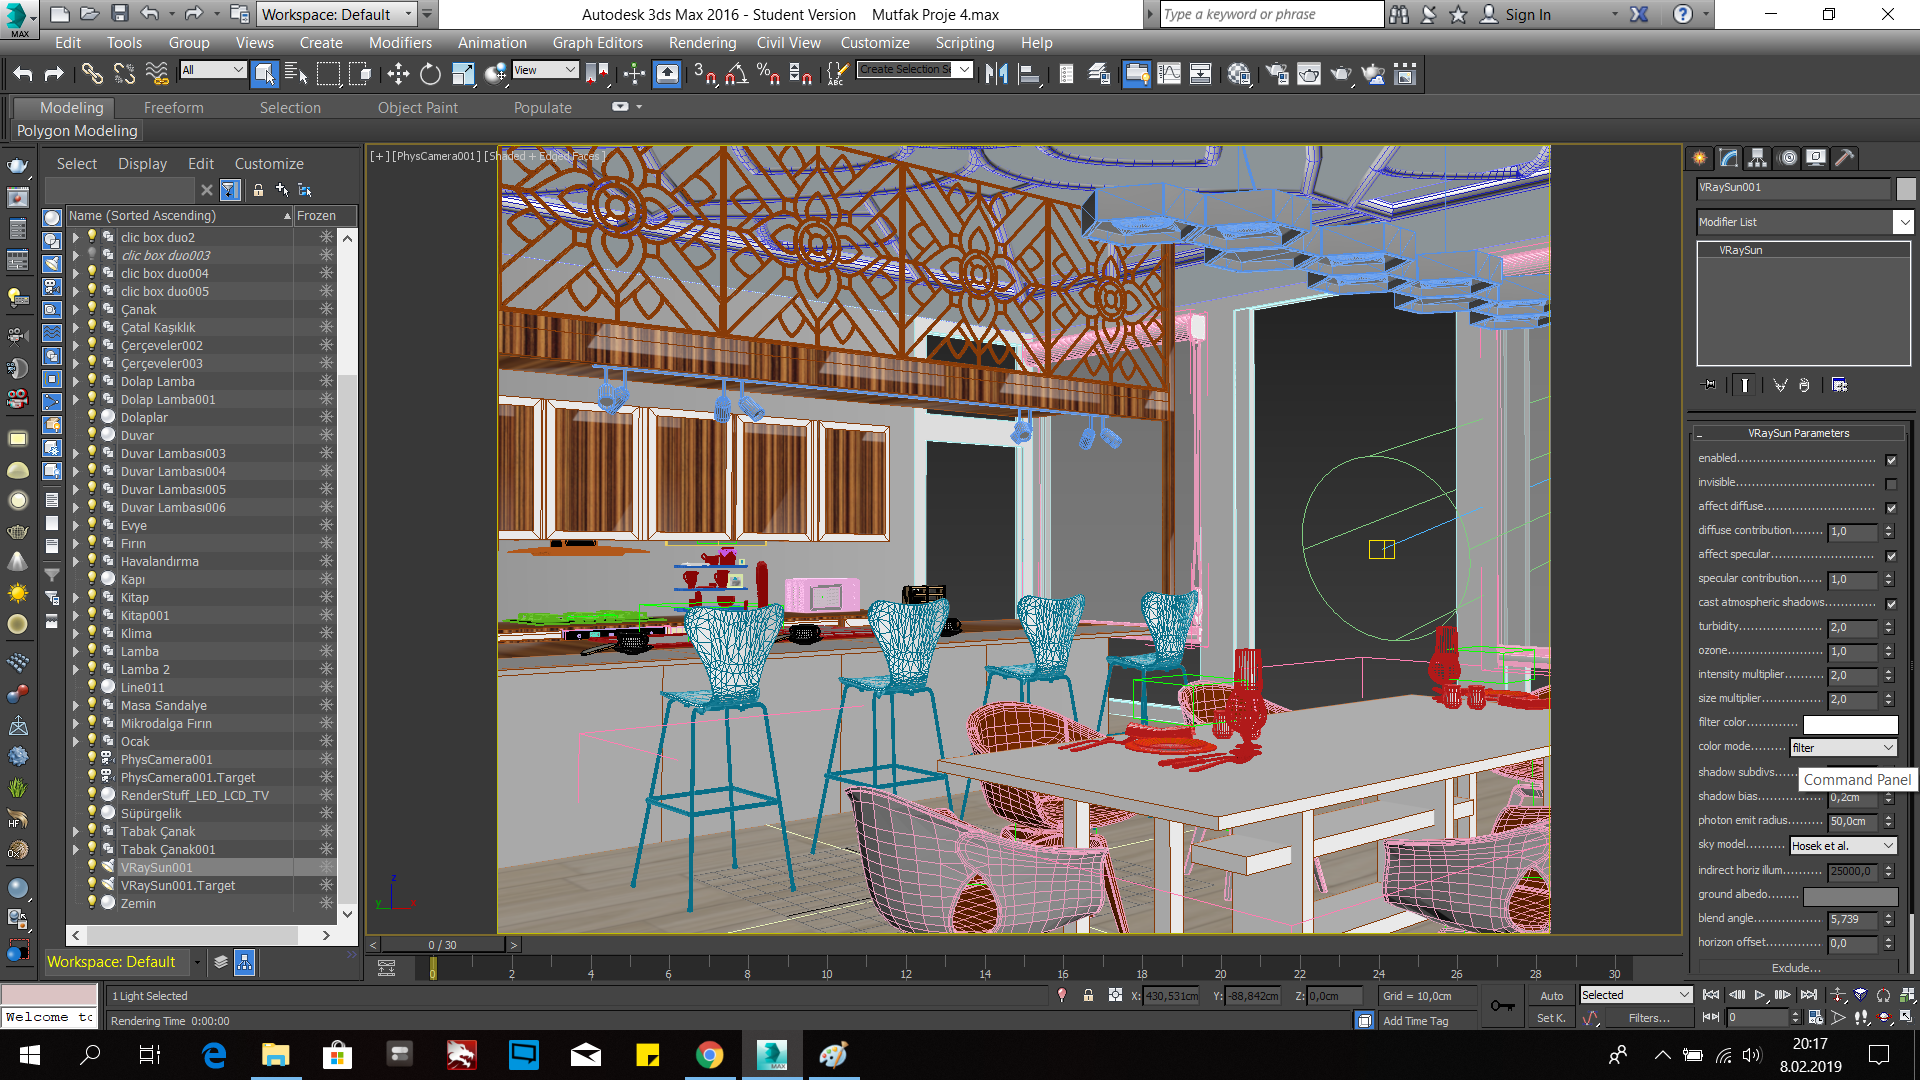This screenshot has width=1920, height=1080.
Task: Toggle 'cast atmospheric shadows' off
Action: point(1891,603)
